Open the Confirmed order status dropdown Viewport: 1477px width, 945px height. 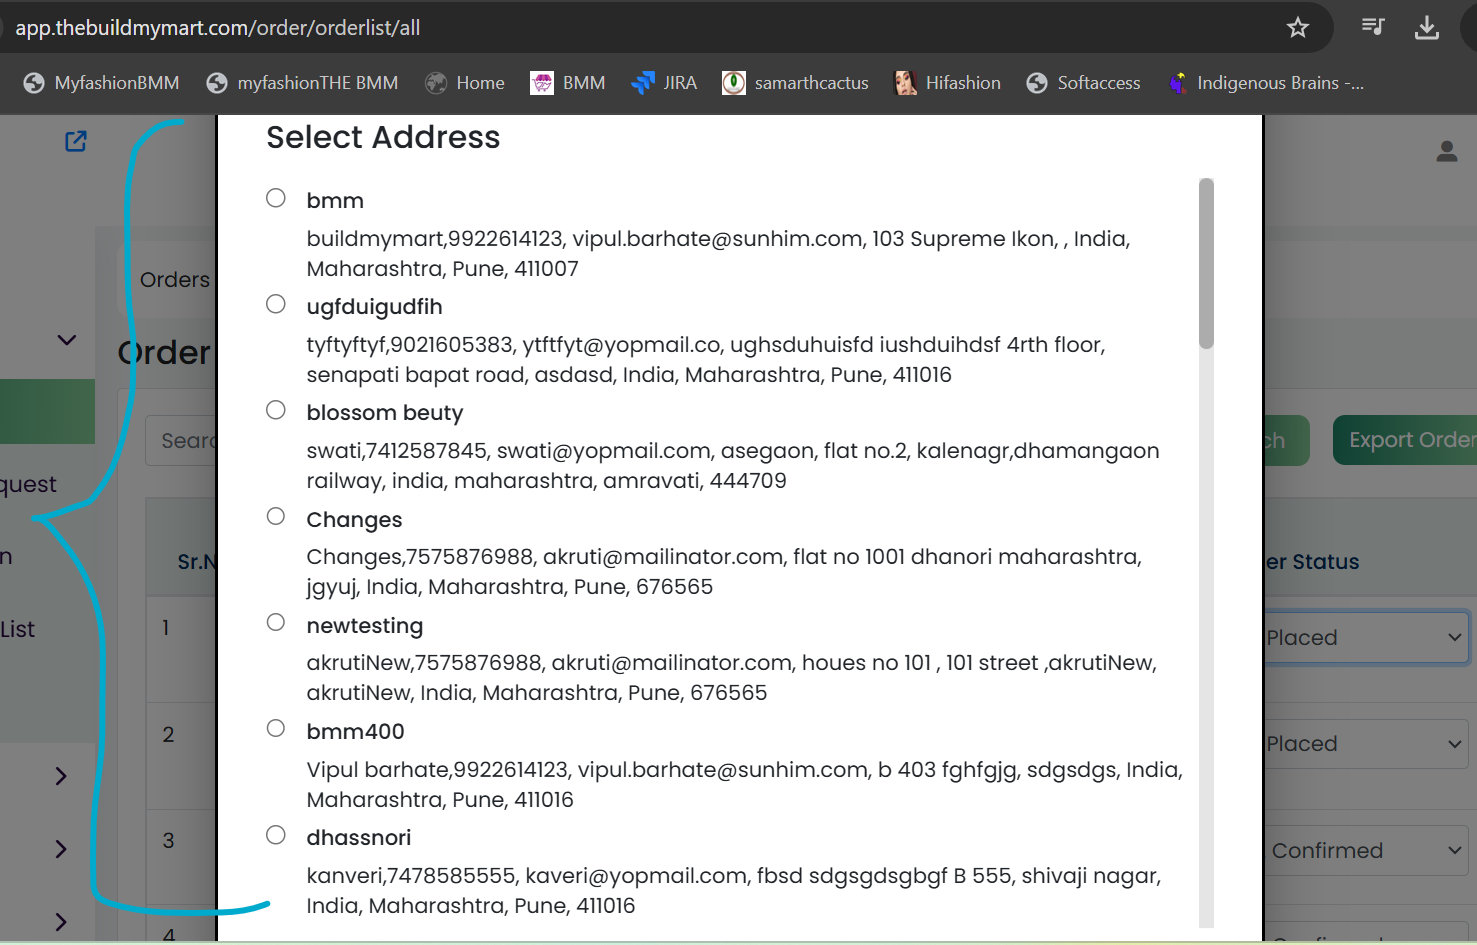tap(1366, 851)
